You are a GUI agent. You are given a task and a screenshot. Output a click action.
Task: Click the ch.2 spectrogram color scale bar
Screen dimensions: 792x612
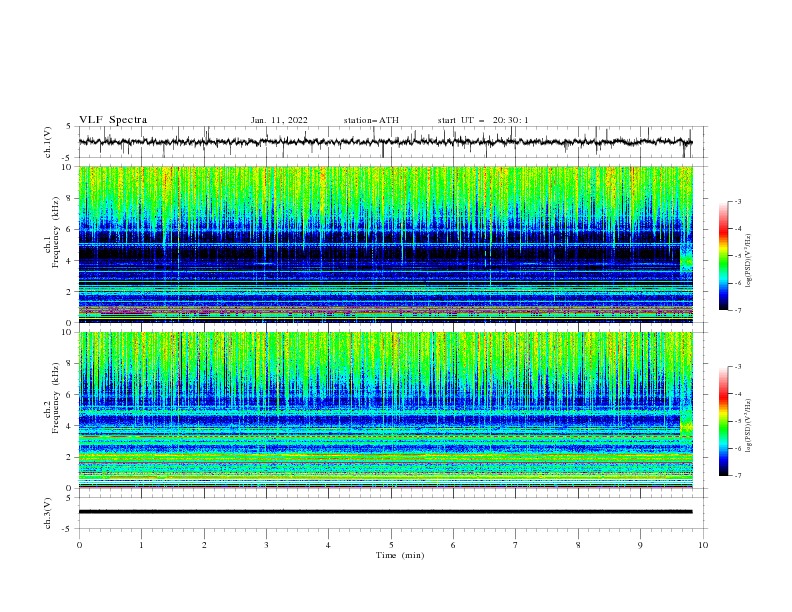pos(724,421)
